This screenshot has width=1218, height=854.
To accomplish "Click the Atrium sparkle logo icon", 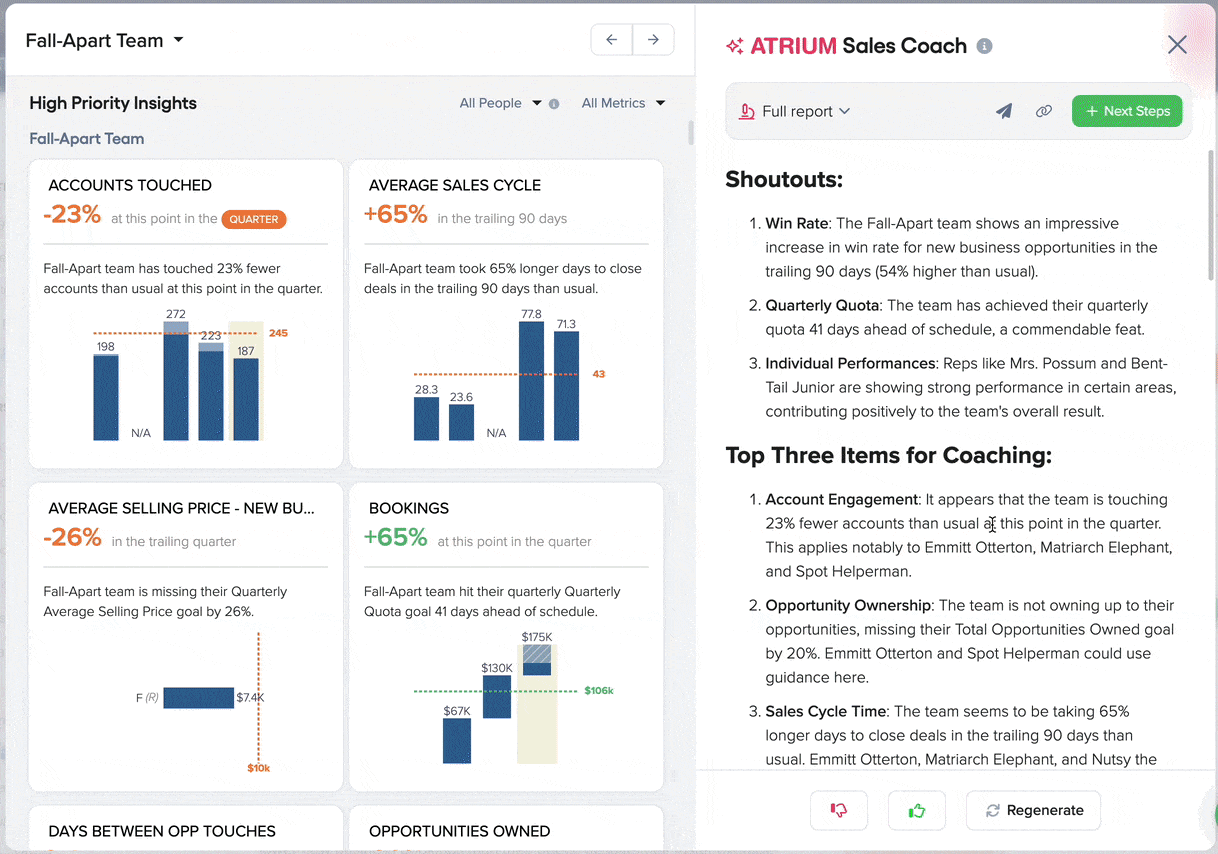I will tap(735, 46).
